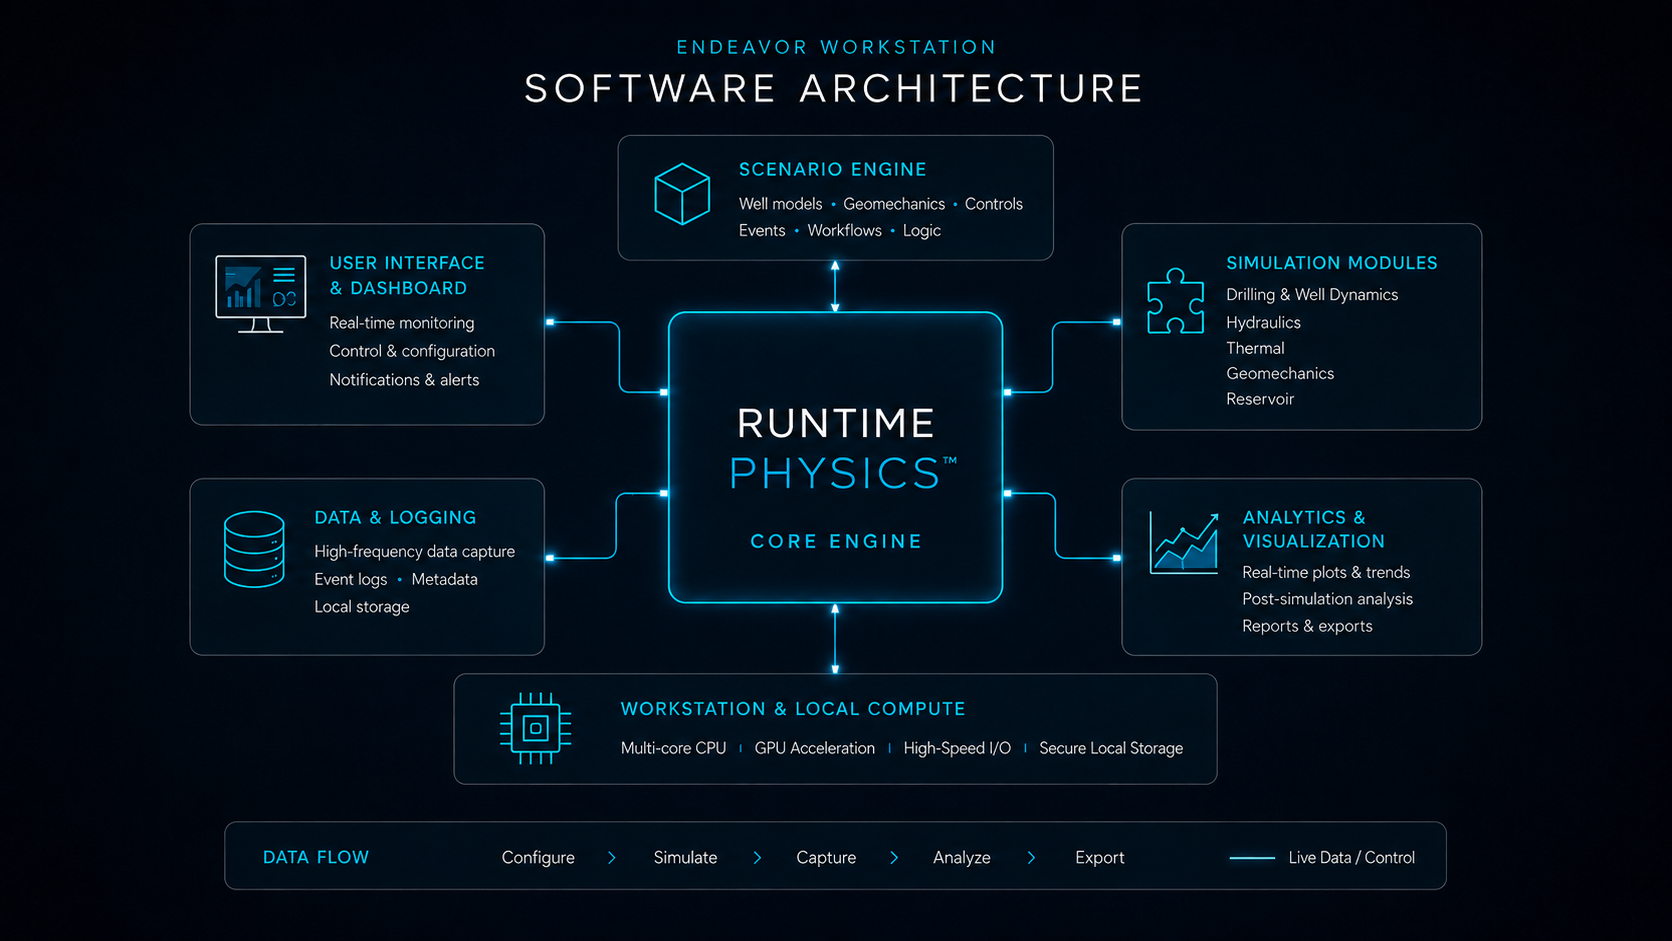
Task: Select the Configure step in Data Flow
Action: [x=538, y=858]
